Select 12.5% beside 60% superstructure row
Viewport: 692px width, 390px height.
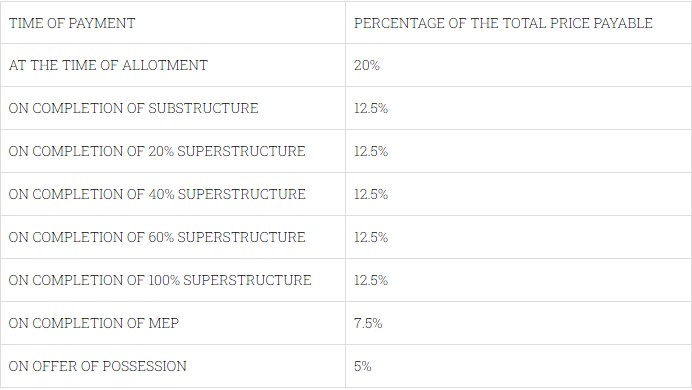tap(371, 237)
